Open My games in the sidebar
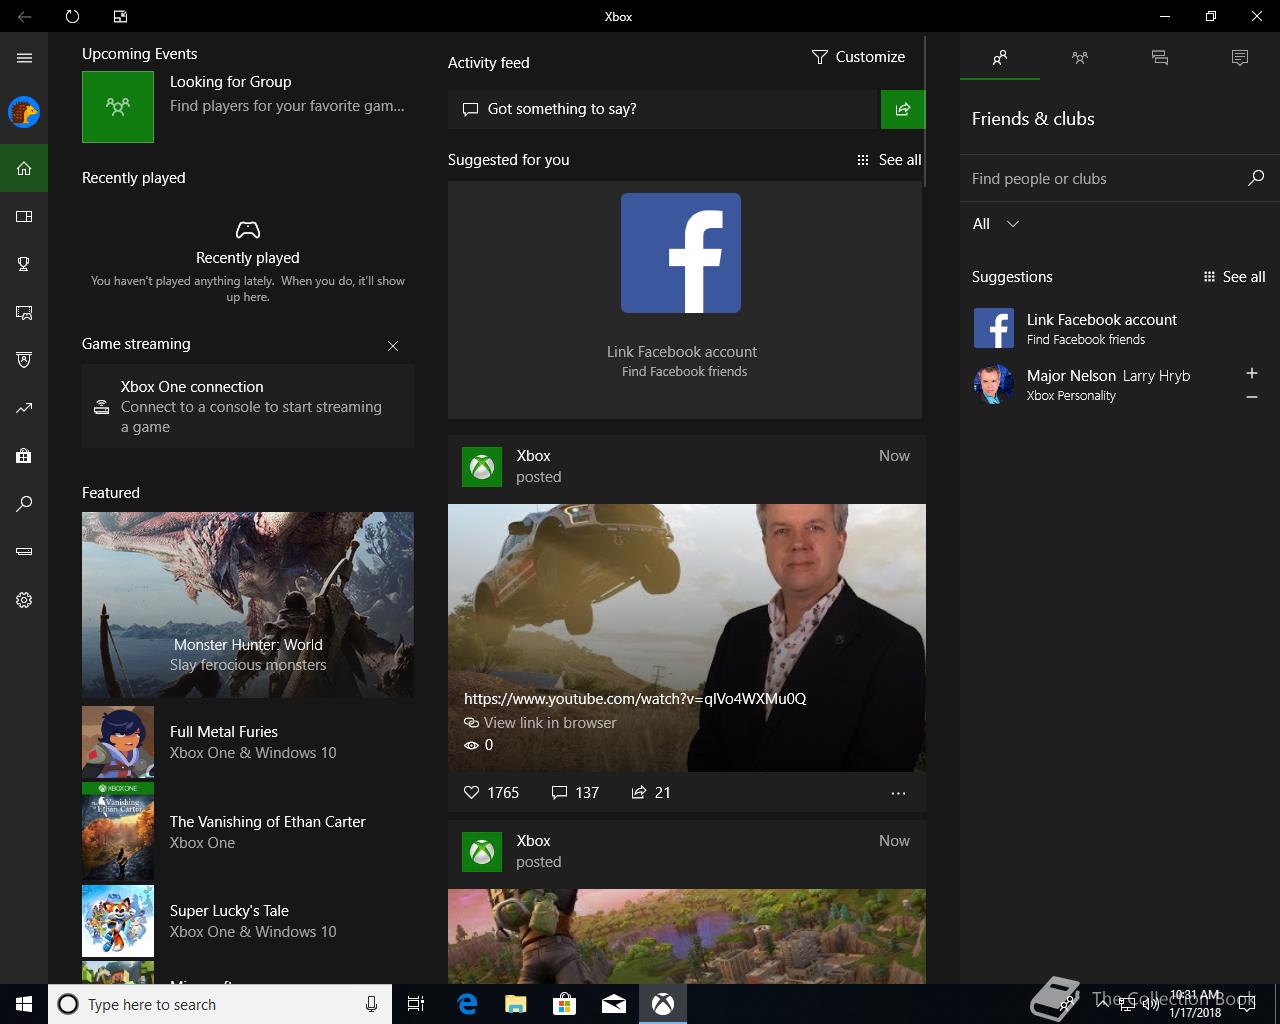 [24, 216]
